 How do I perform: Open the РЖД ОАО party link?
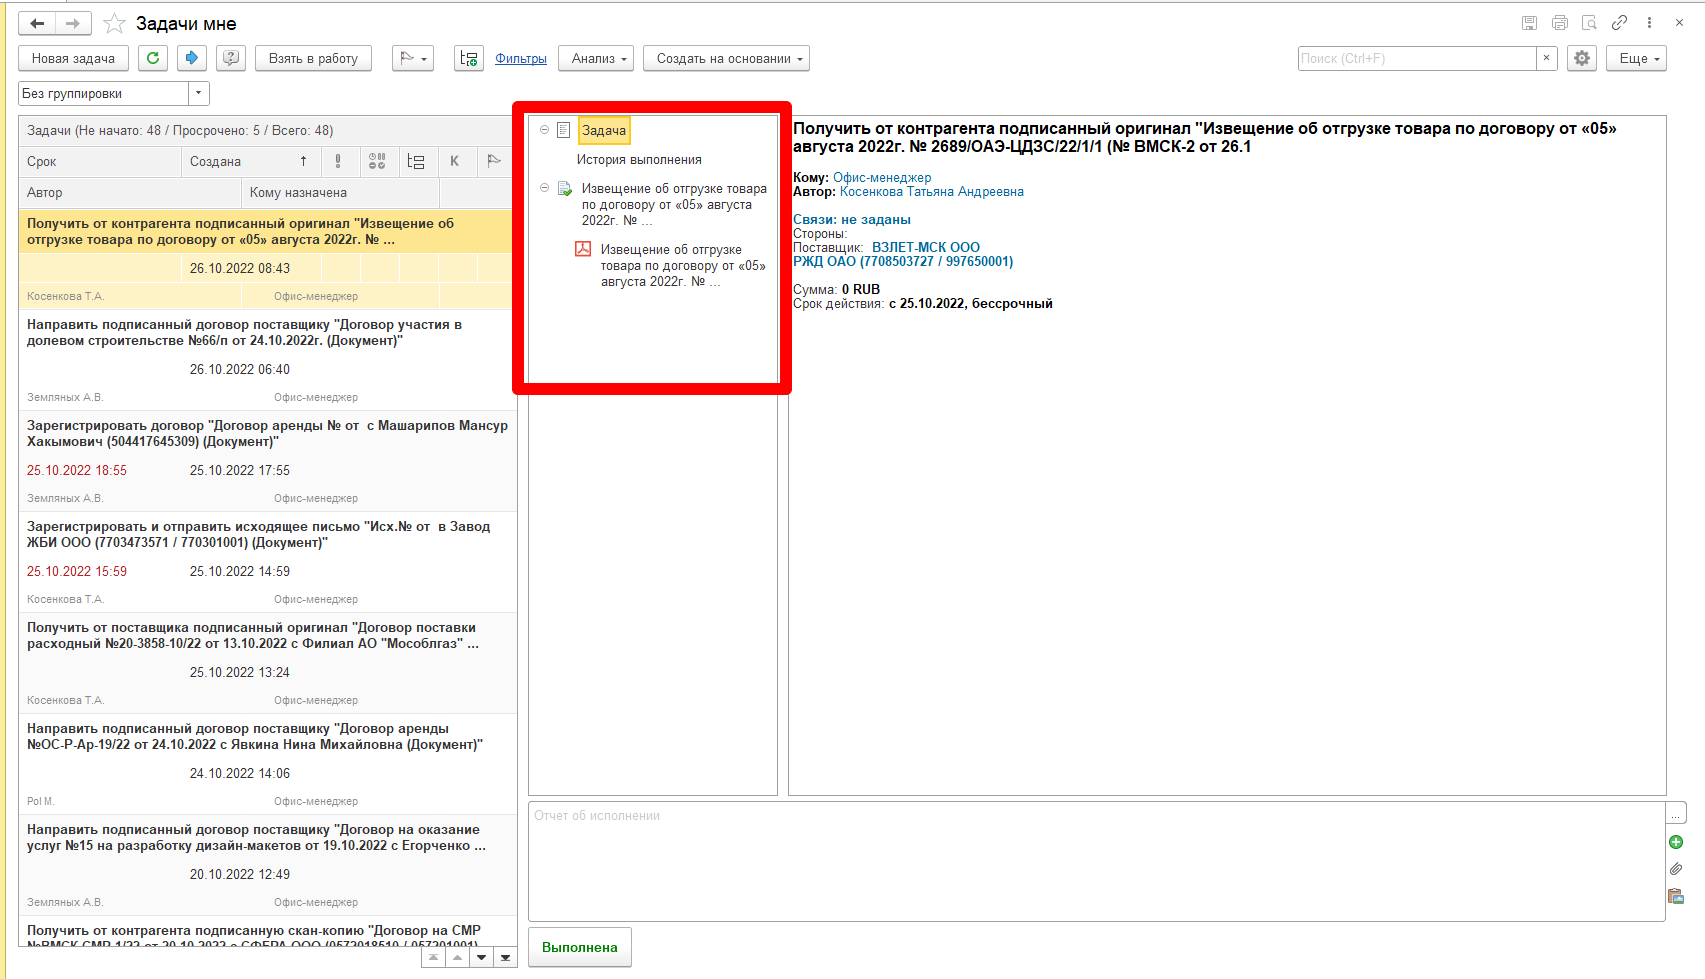point(903,261)
